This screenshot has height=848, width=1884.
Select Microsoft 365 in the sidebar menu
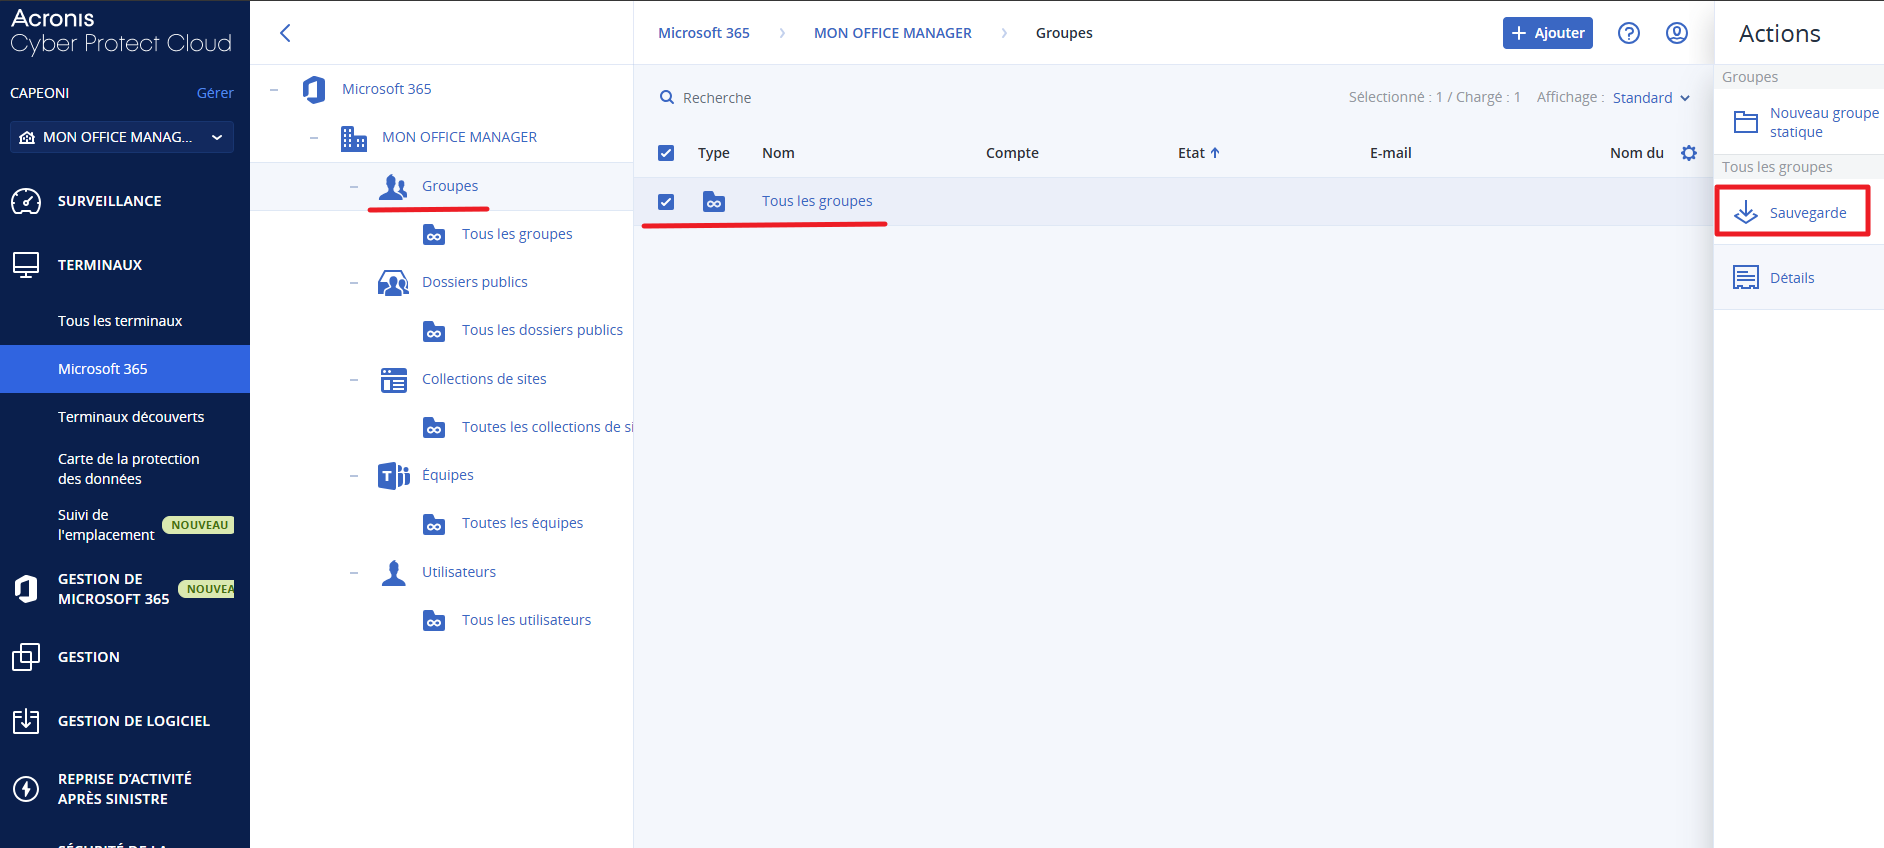[125, 369]
